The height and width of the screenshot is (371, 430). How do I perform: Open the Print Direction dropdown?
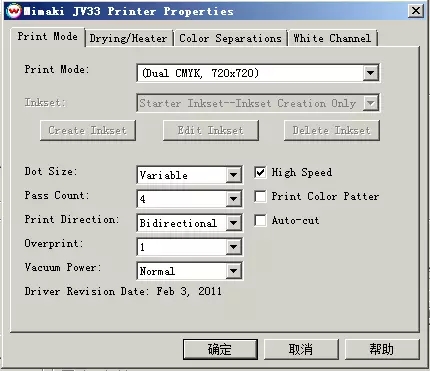[x=233, y=223]
